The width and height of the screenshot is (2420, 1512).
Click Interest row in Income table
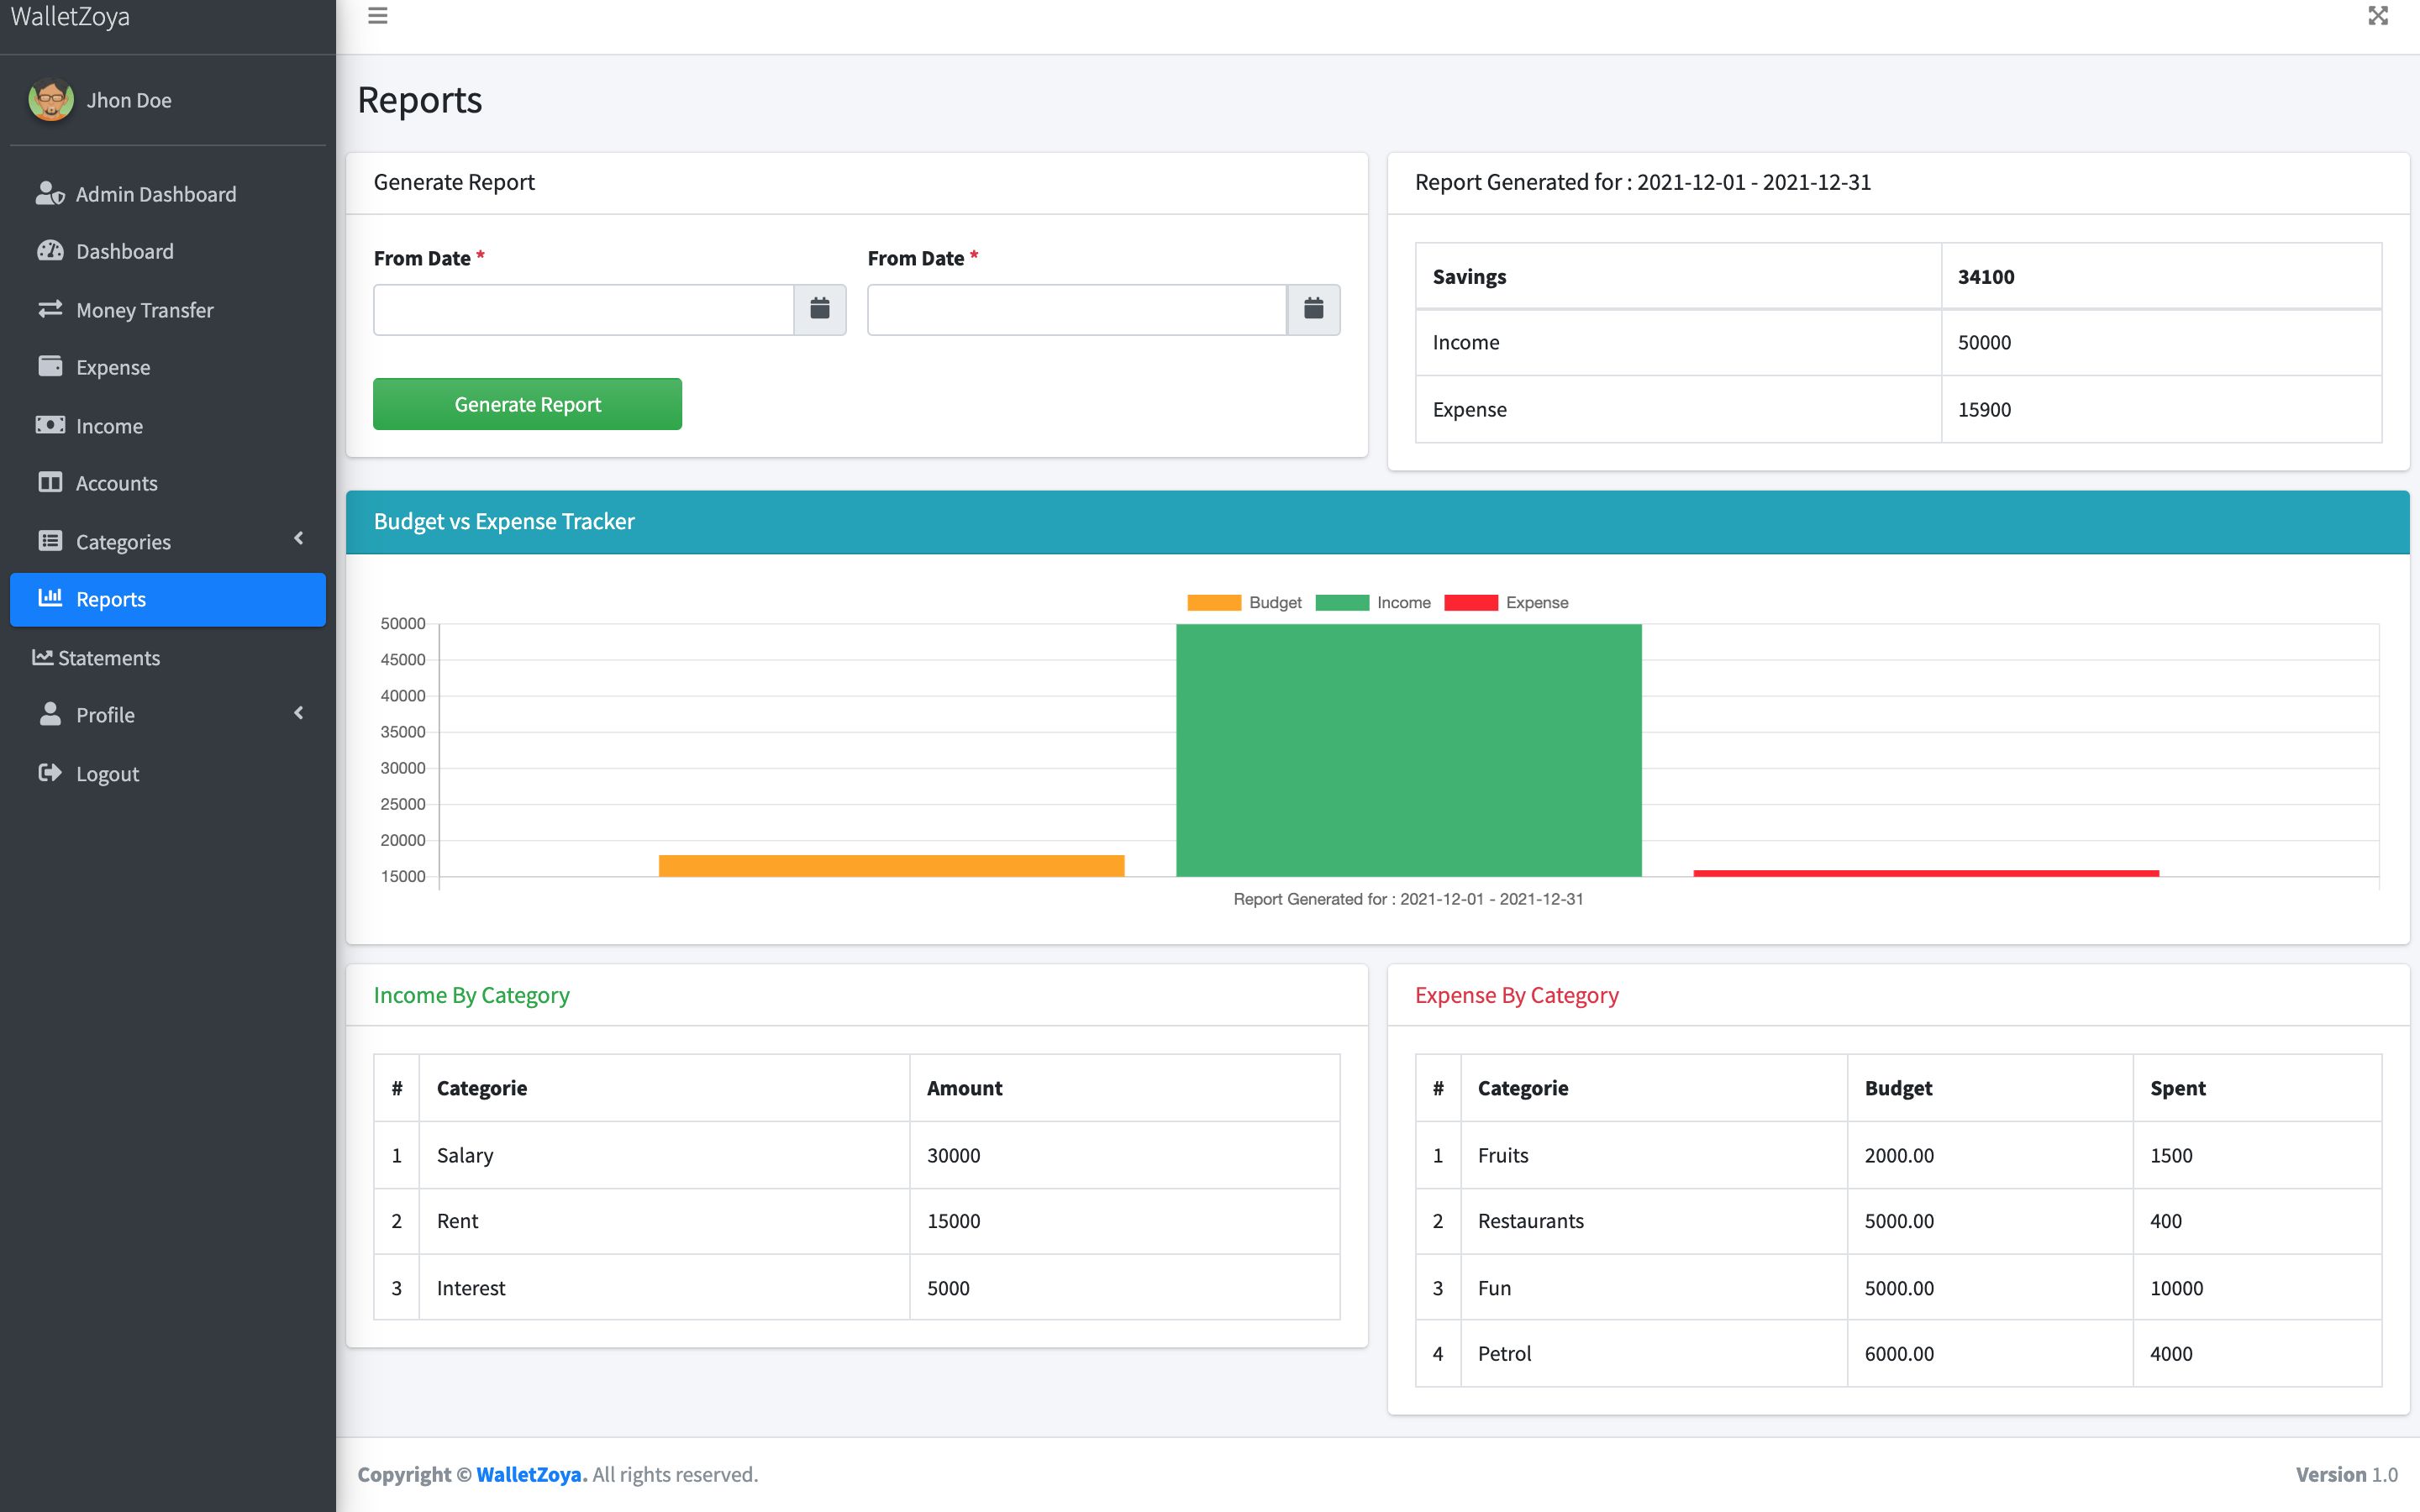click(857, 1288)
